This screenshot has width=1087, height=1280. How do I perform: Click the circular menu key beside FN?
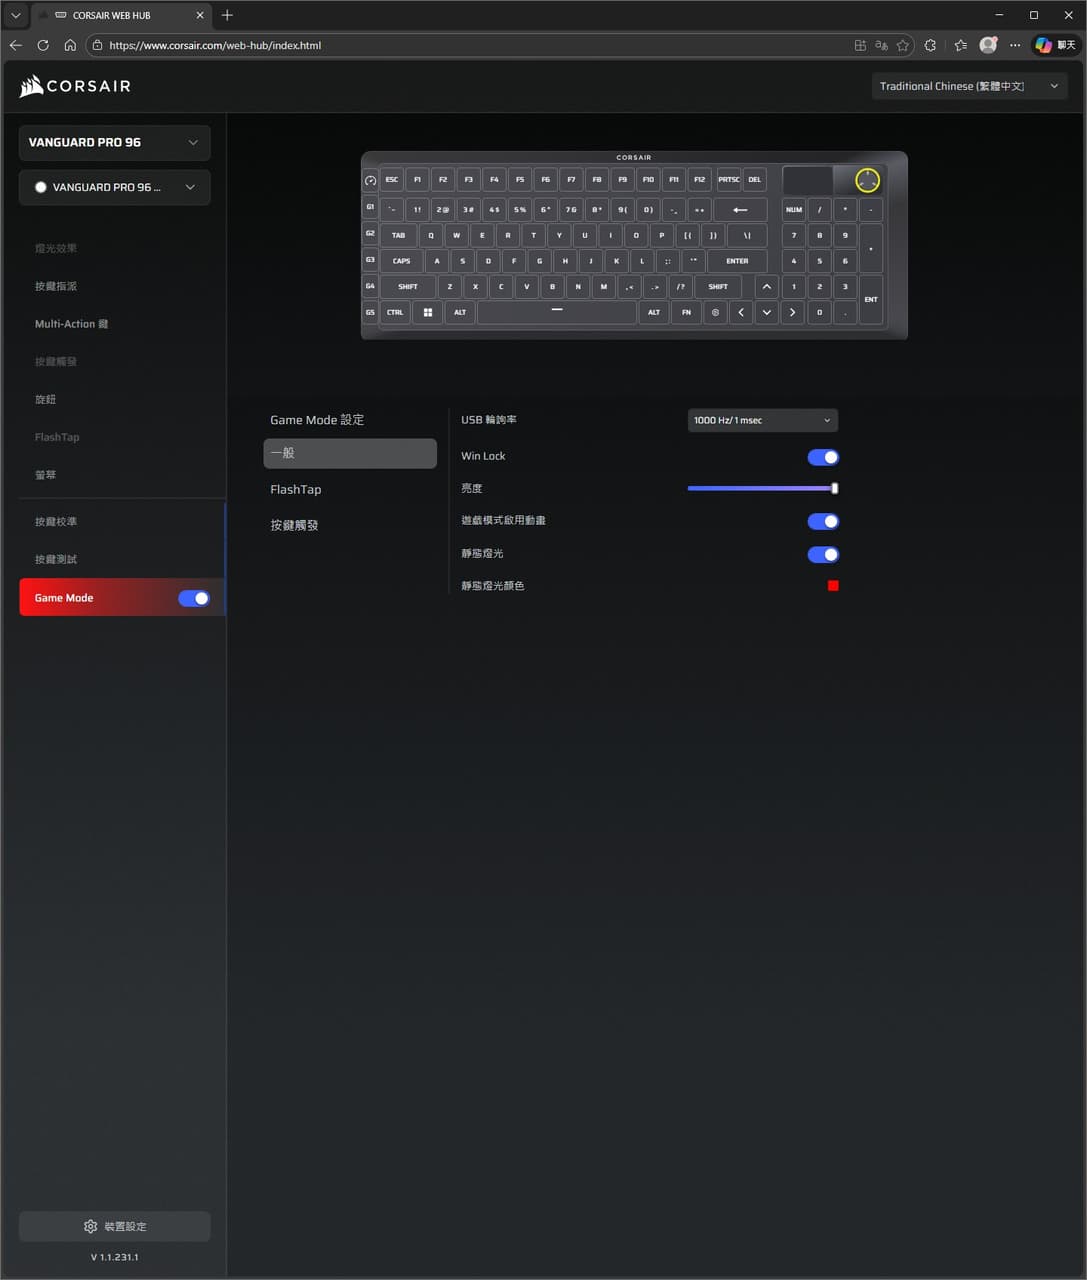[x=715, y=312]
